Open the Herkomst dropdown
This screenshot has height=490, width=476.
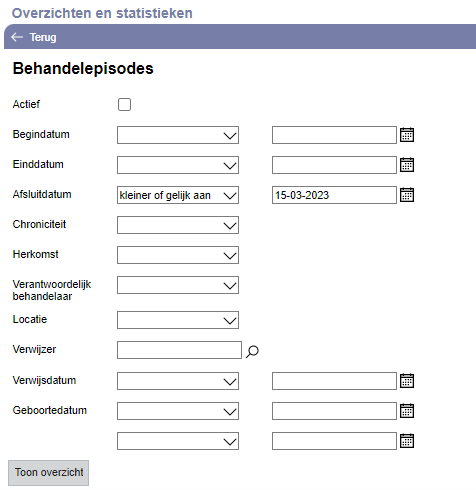(178, 255)
